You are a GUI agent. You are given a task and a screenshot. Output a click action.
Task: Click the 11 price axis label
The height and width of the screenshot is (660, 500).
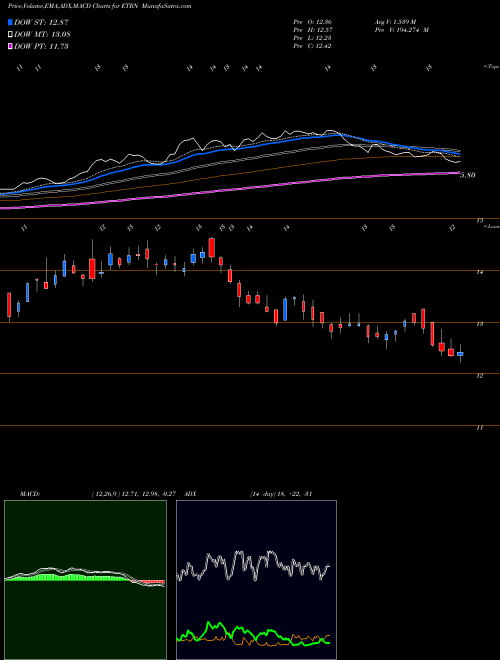[480, 428]
